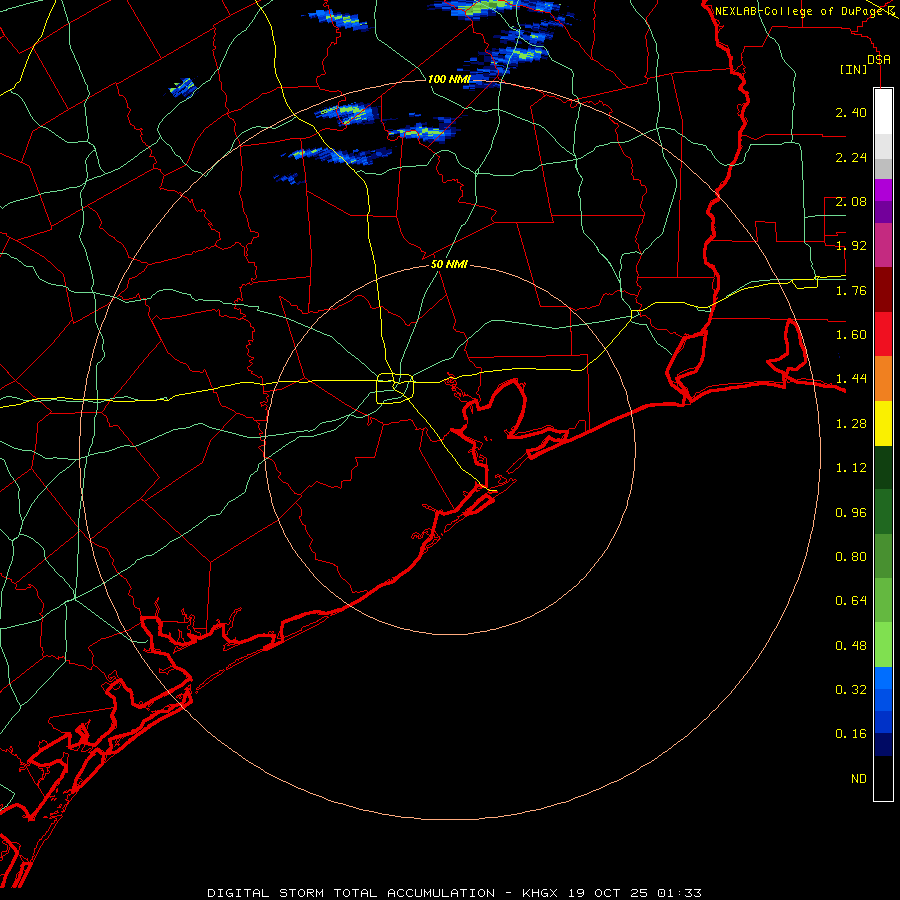Click the 0.64 scale value
The image size is (900, 900).
[851, 601]
